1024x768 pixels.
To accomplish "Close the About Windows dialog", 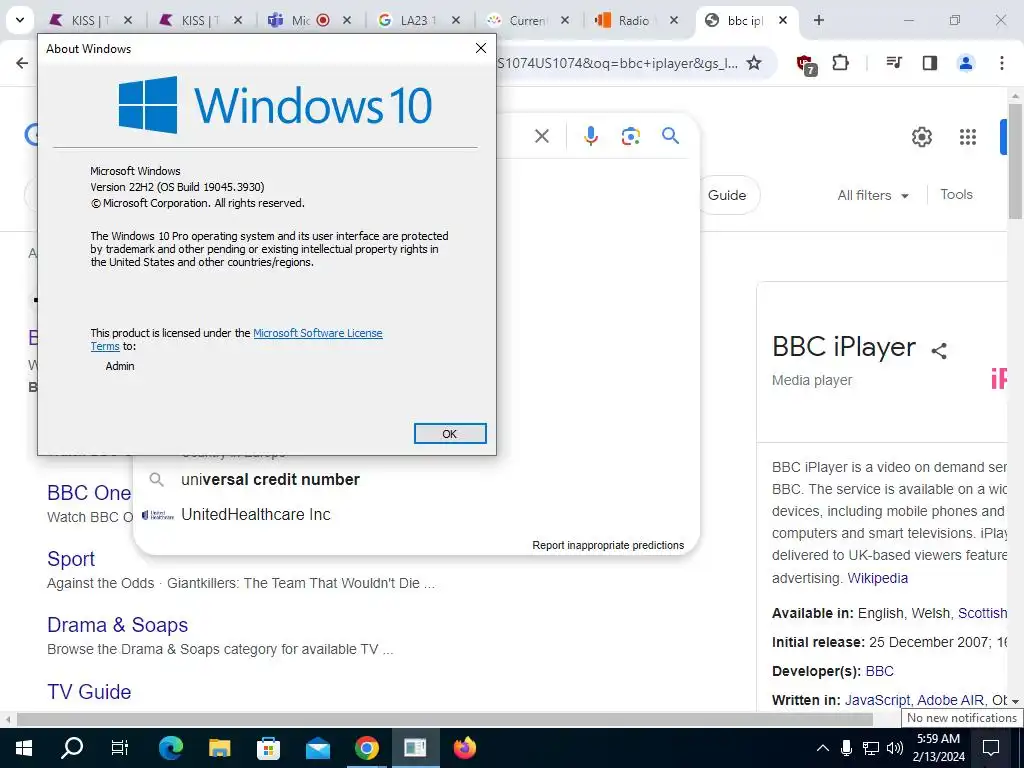I will 481,48.
